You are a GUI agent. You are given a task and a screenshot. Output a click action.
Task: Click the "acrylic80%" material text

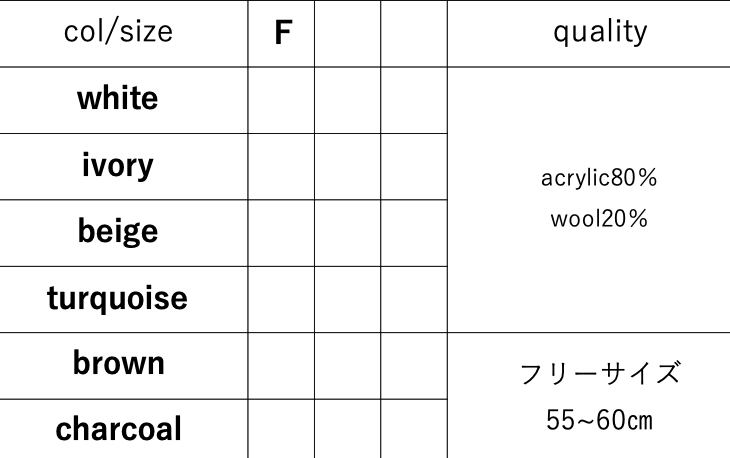(599, 179)
